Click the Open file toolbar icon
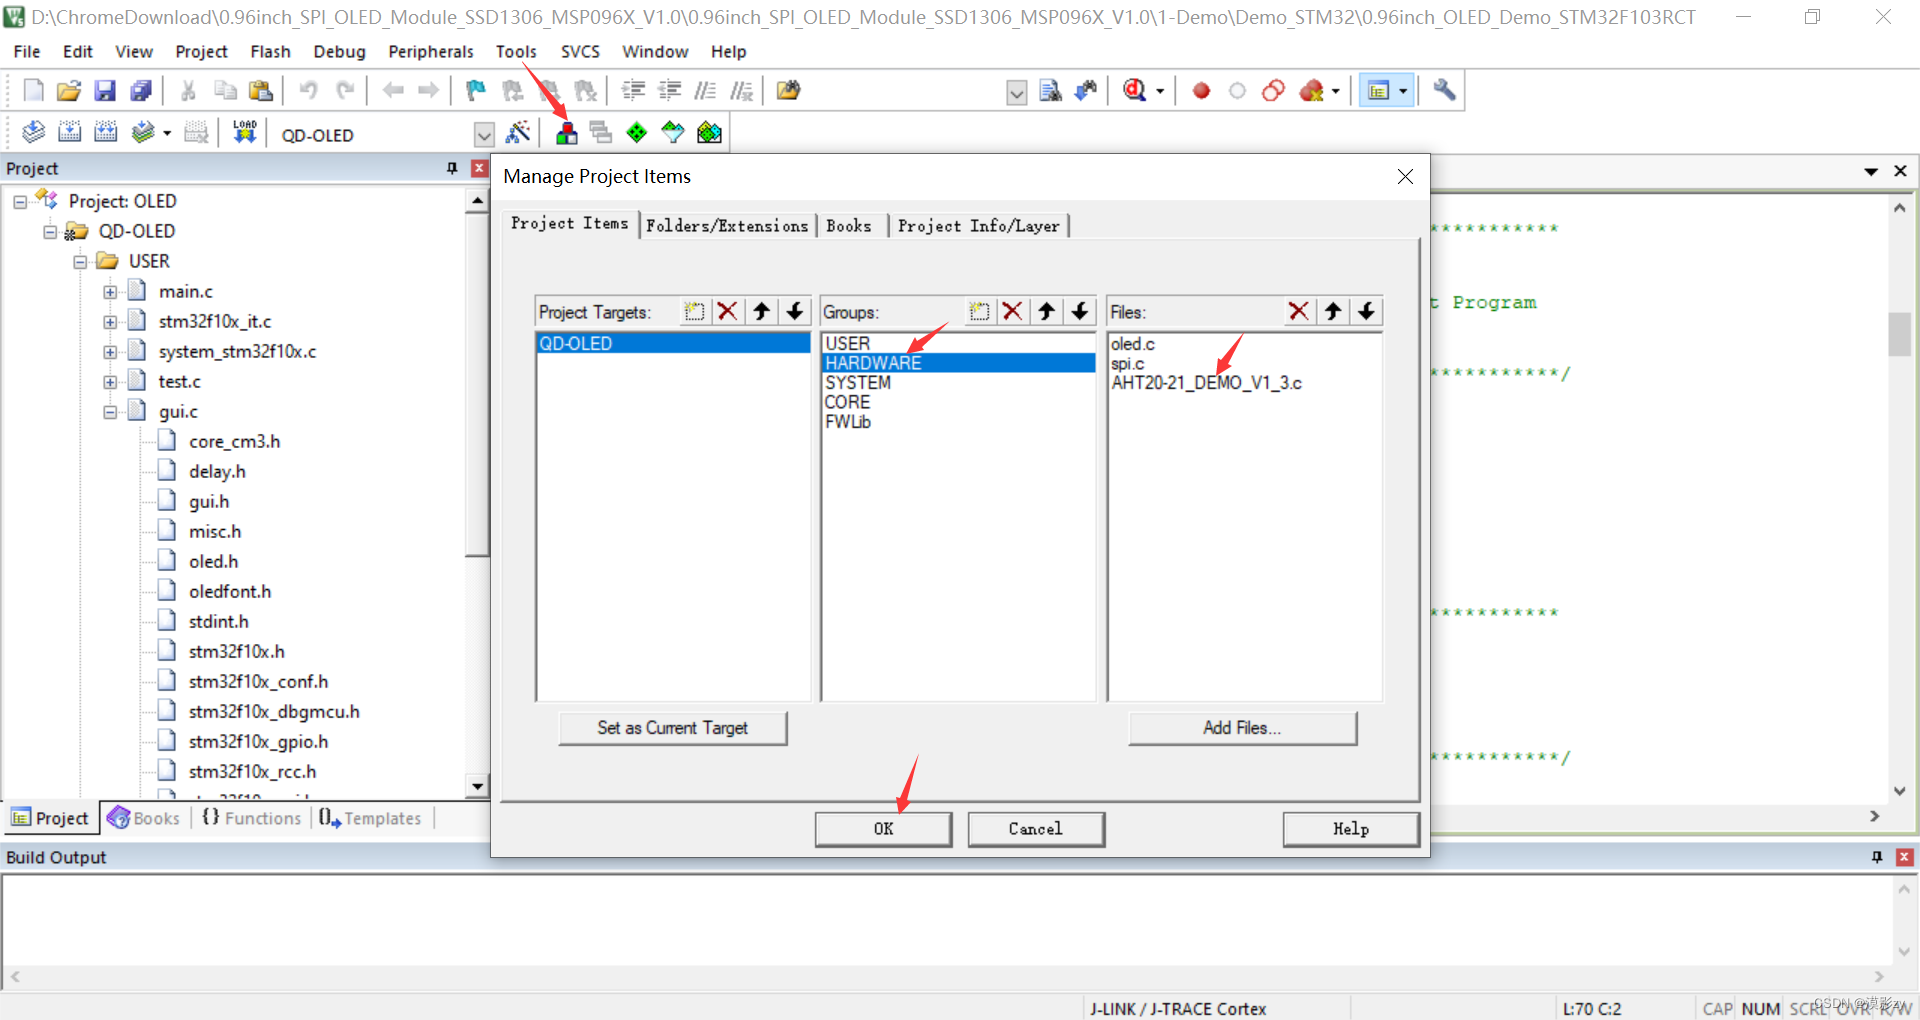Viewport: 1920px width, 1020px height. coord(68,91)
